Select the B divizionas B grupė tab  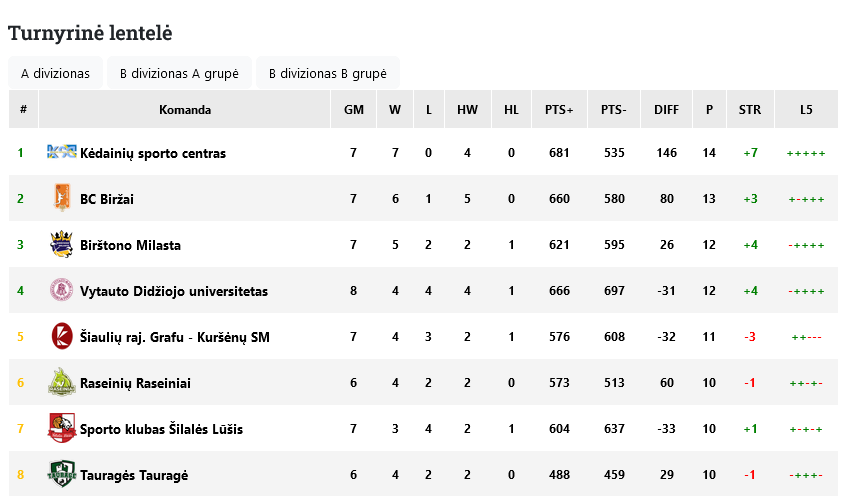(327, 73)
